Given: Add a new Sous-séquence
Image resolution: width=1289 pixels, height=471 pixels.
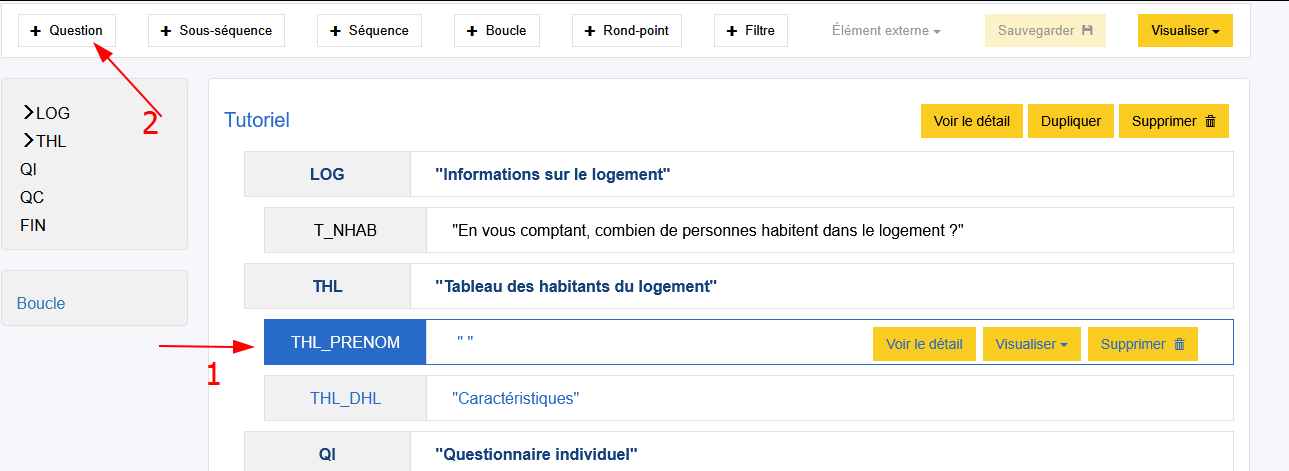Looking at the screenshot, I should [216, 31].
